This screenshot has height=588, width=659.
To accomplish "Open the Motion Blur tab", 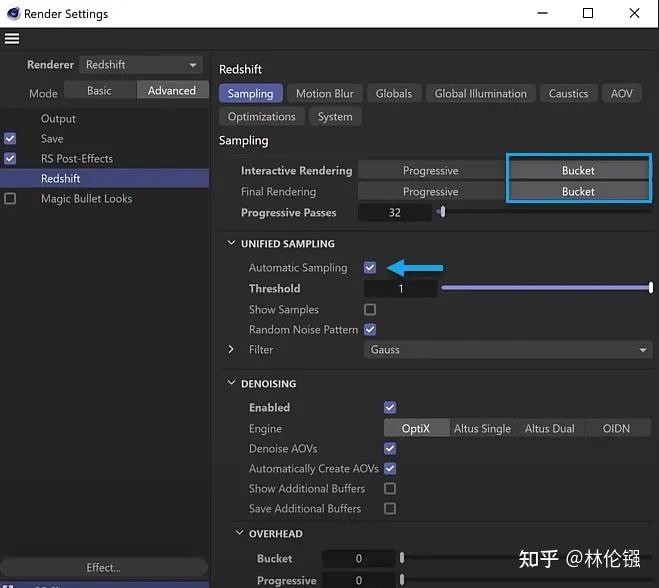I will coord(324,93).
